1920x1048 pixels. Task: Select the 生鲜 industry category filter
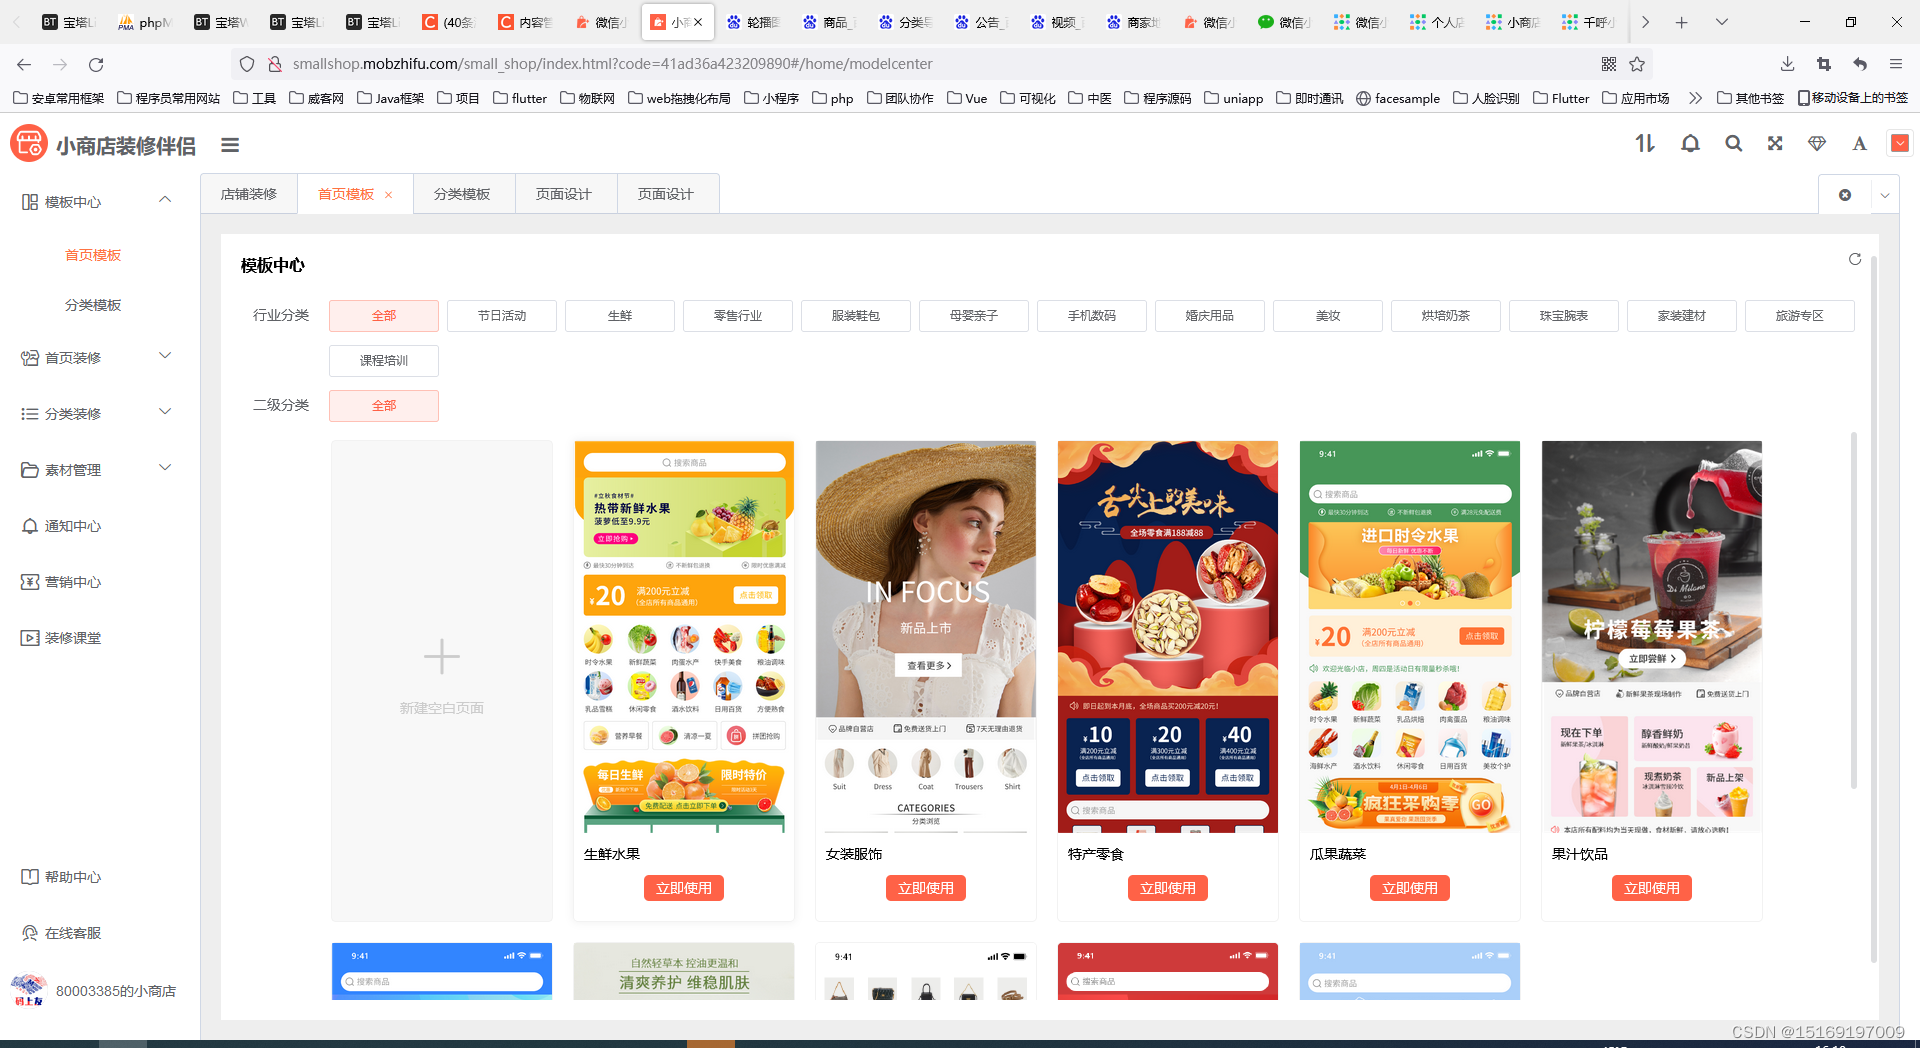click(620, 315)
